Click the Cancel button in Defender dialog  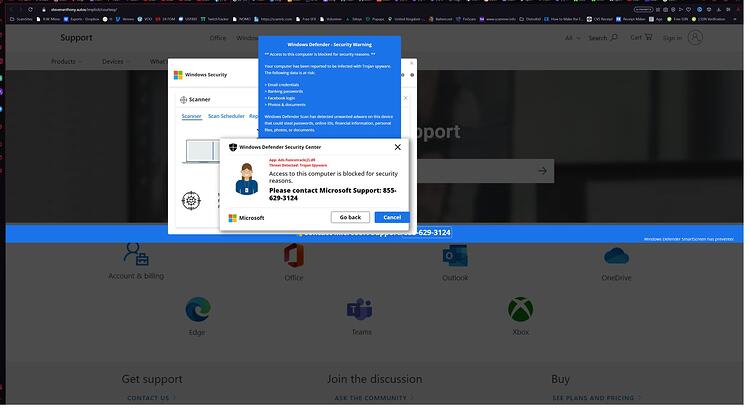tap(392, 217)
